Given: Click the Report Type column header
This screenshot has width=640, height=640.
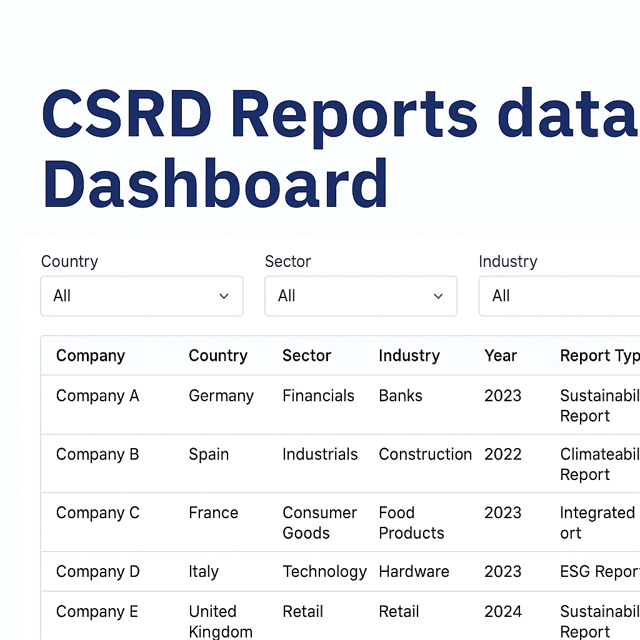Looking at the screenshot, I should pyautogui.click(x=598, y=355).
